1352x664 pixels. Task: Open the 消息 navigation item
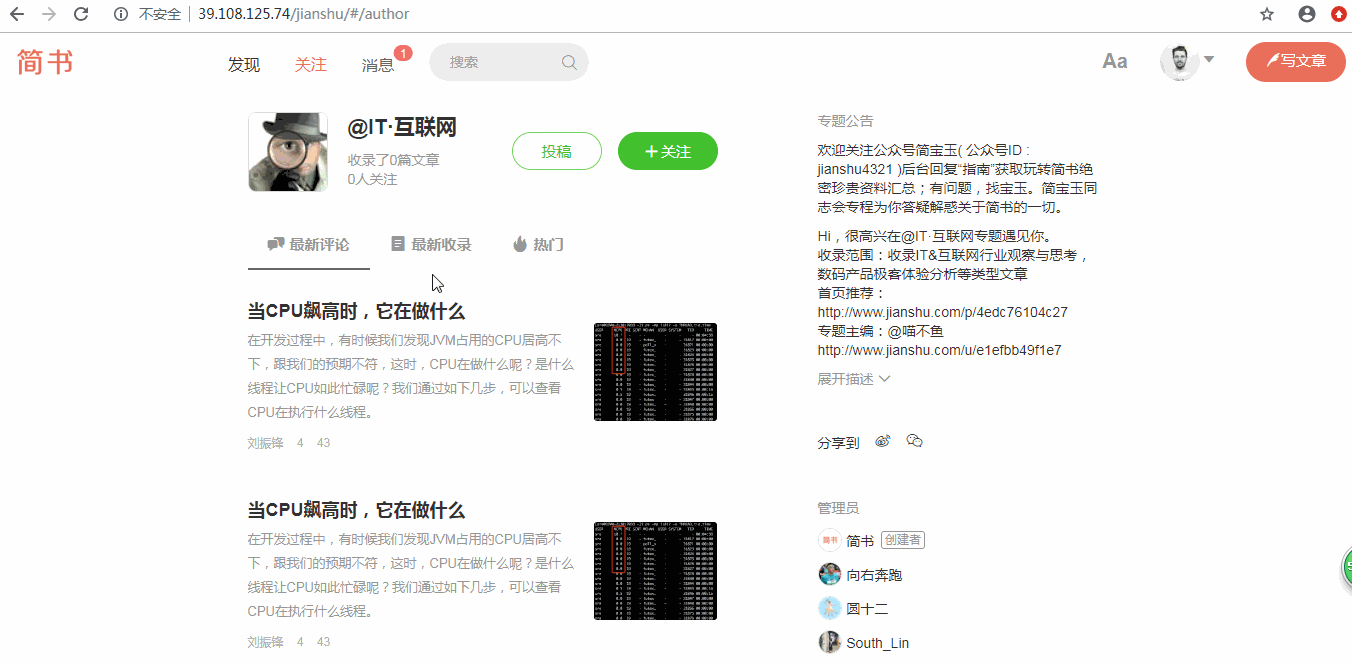[378, 65]
